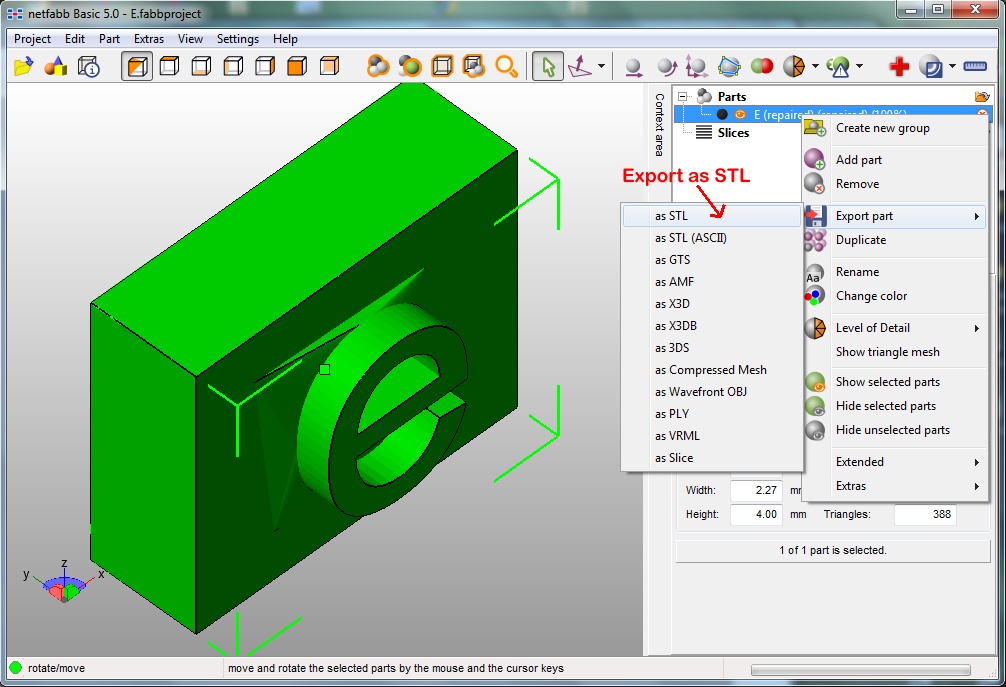Image resolution: width=1006 pixels, height=687 pixels.
Task: Open the Extras menu in menu bar
Action: pos(149,38)
